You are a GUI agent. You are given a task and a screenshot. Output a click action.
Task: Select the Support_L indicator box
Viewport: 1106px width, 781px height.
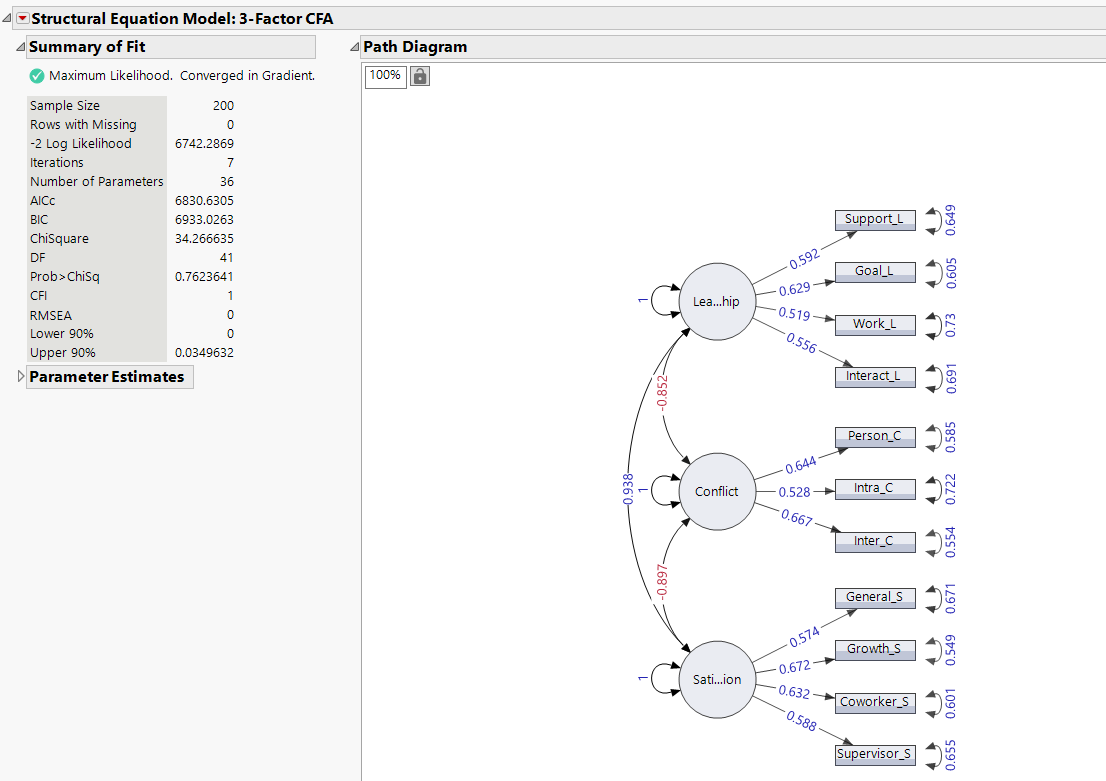click(x=874, y=220)
